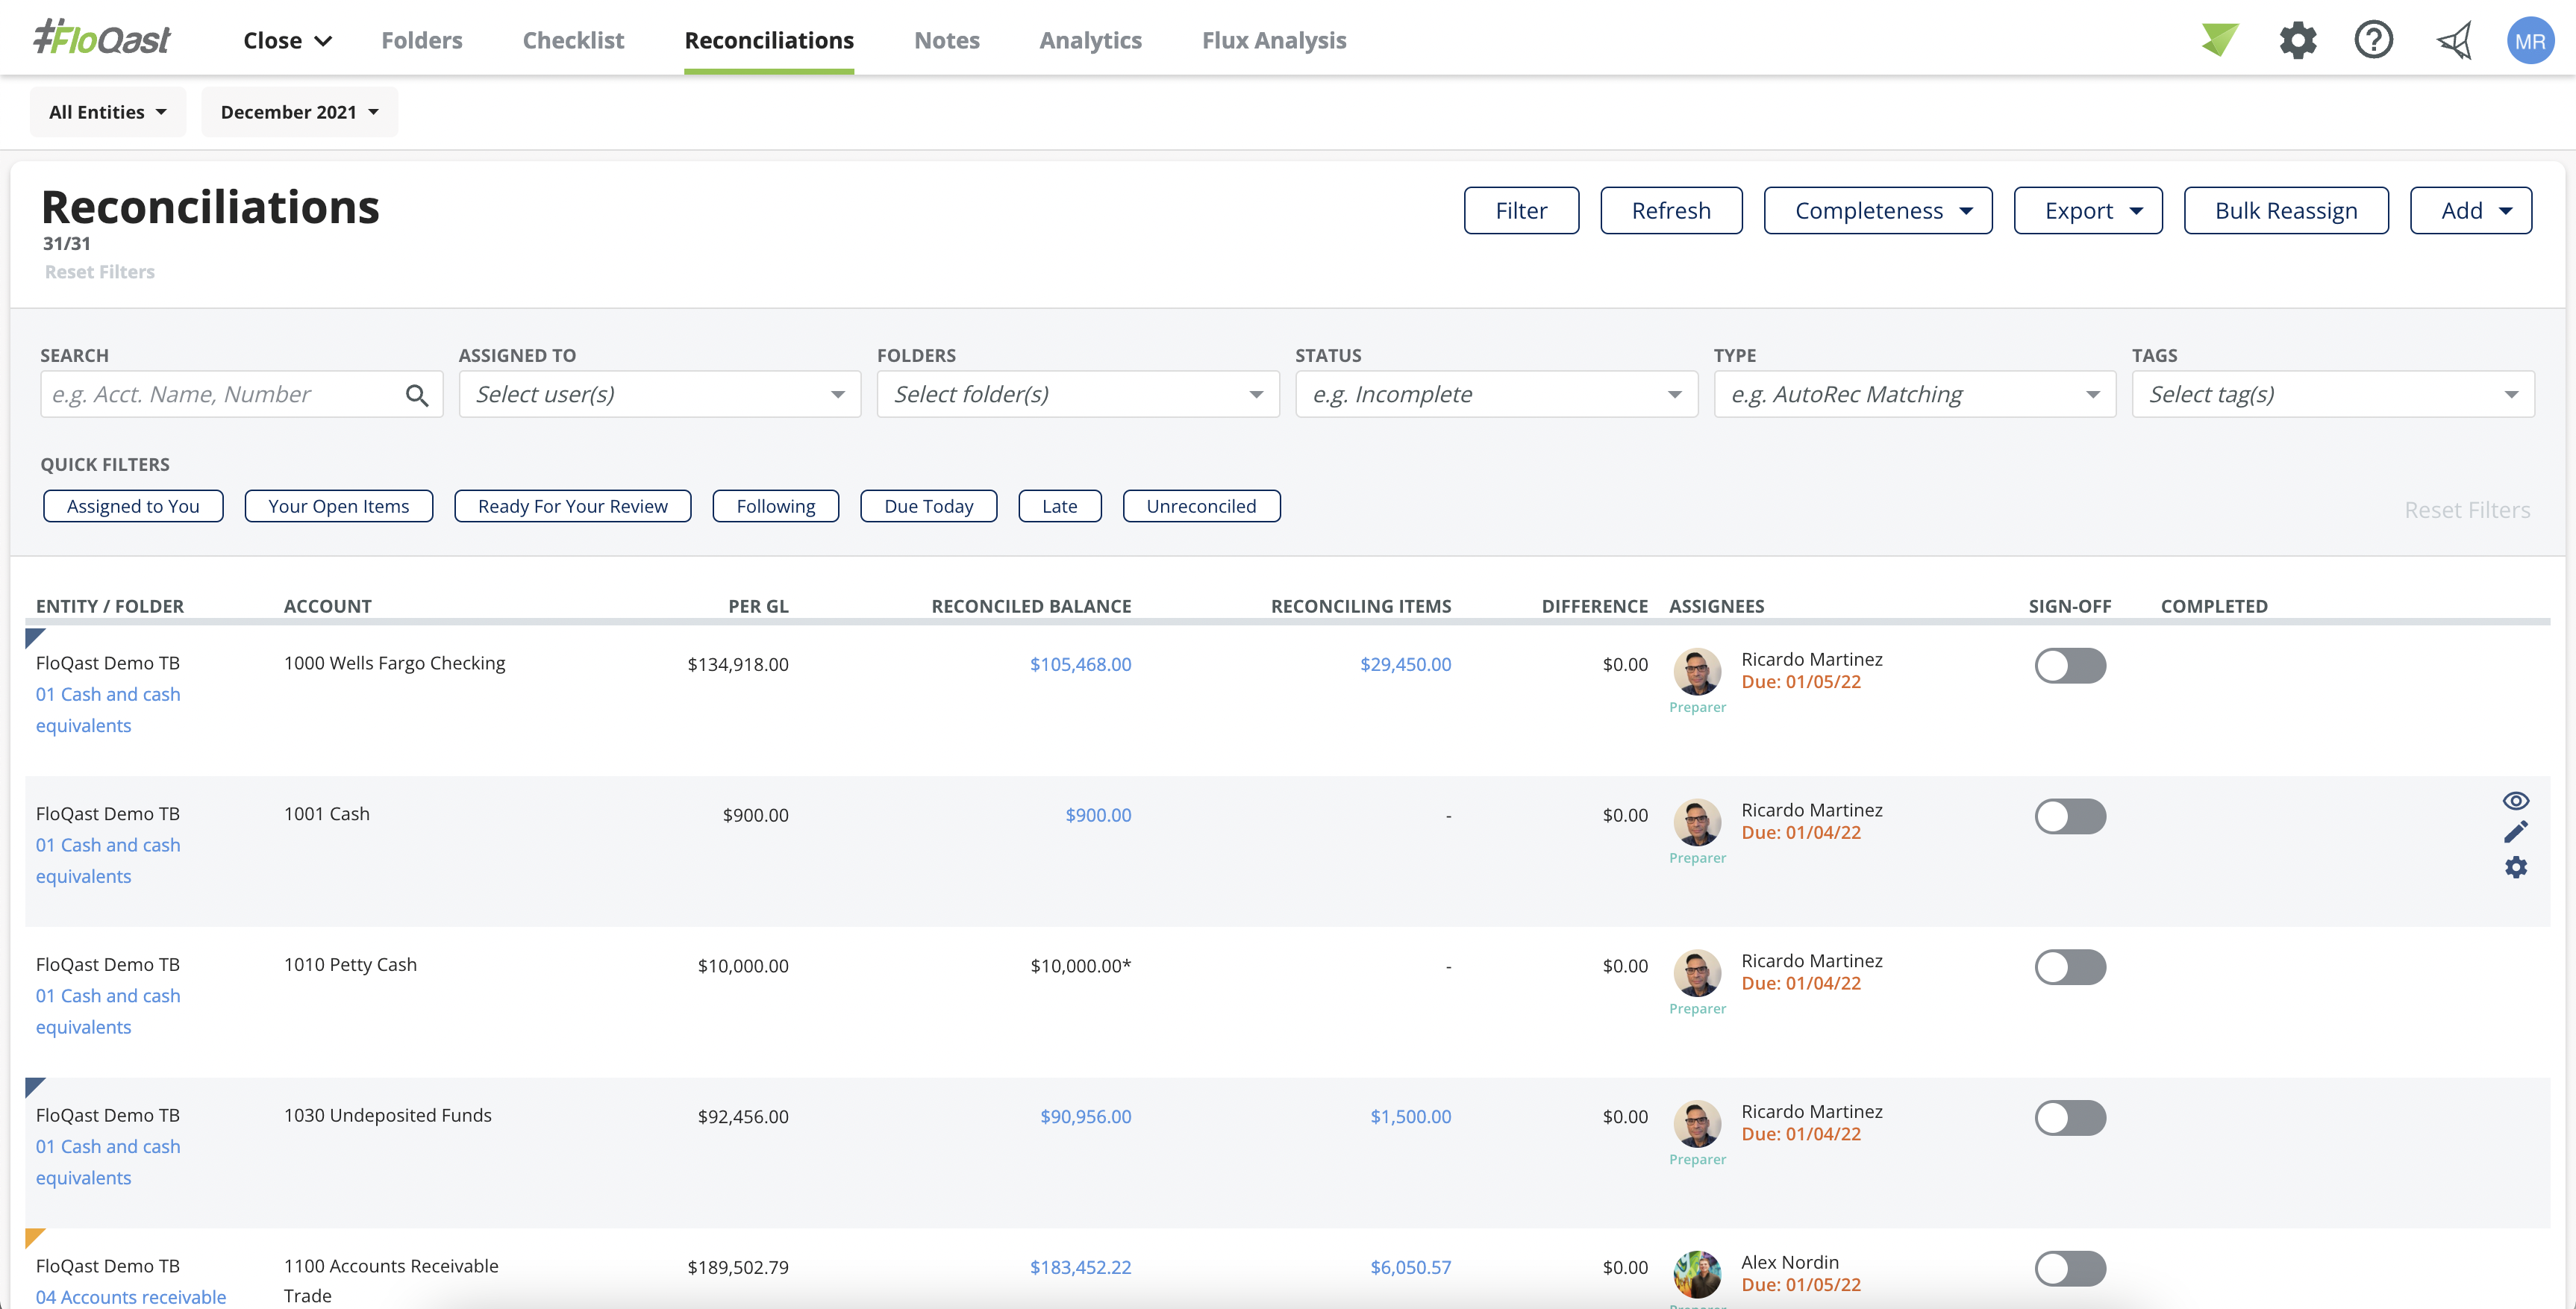The width and height of the screenshot is (2576, 1309).
Task: Open the Close dropdown menu
Action: pos(287,40)
